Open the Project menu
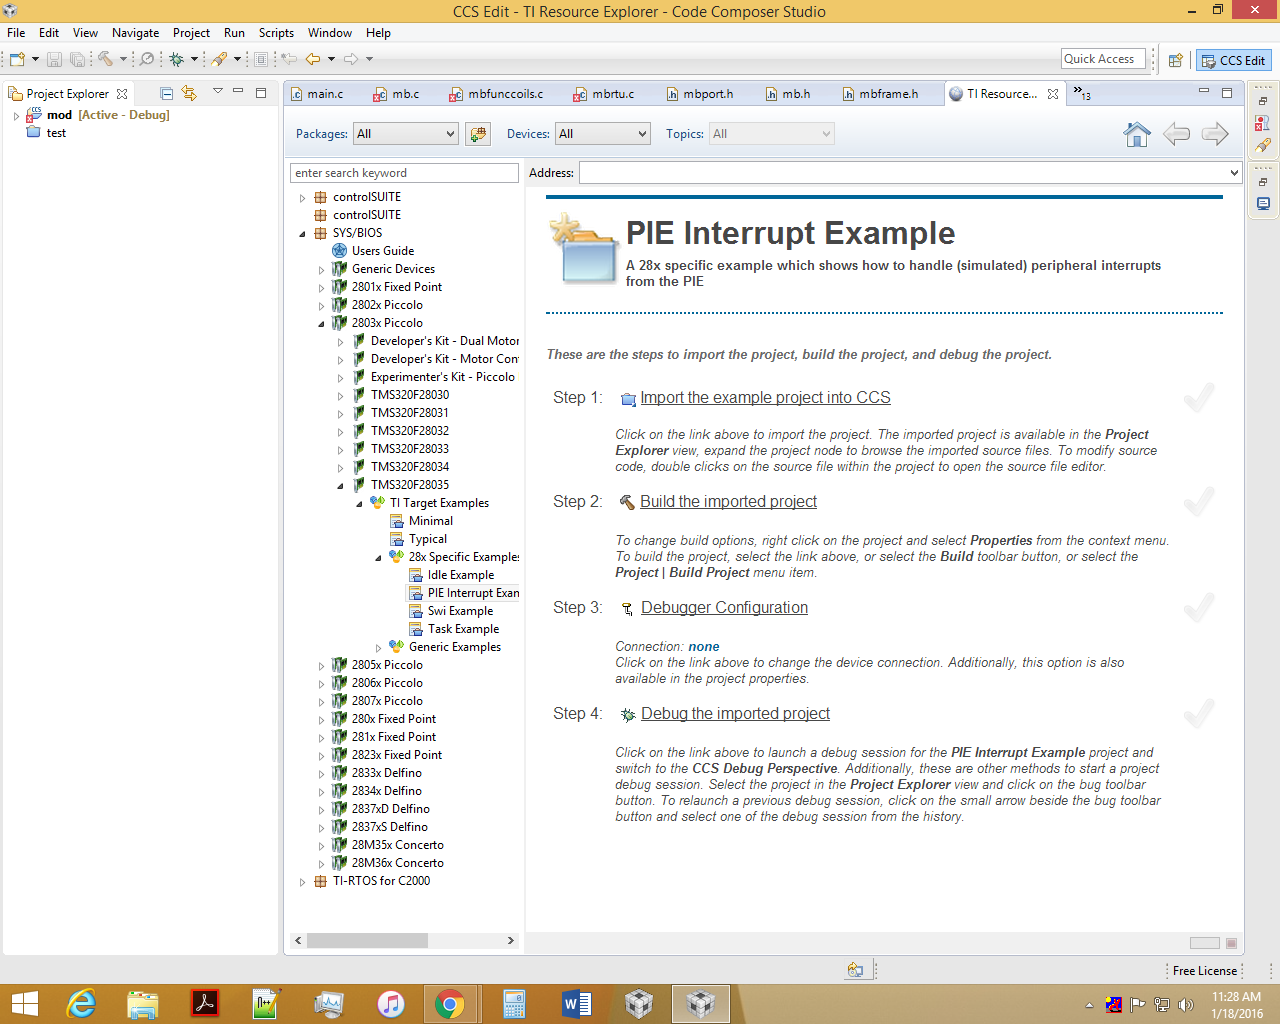The width and height of the screenshot is (1280, 1024). coord(191,33)
